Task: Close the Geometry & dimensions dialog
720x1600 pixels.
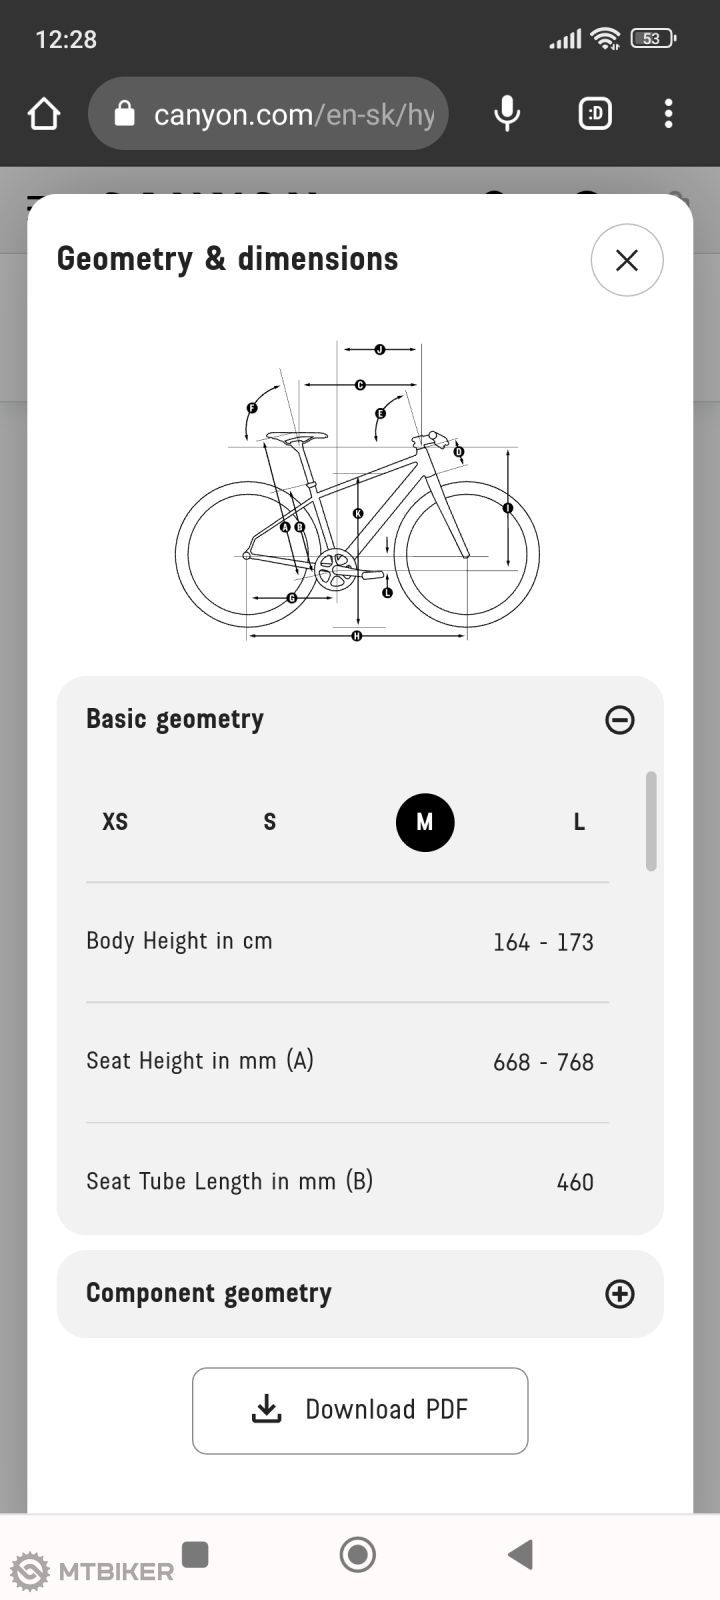Action: [x=627, y=260]
